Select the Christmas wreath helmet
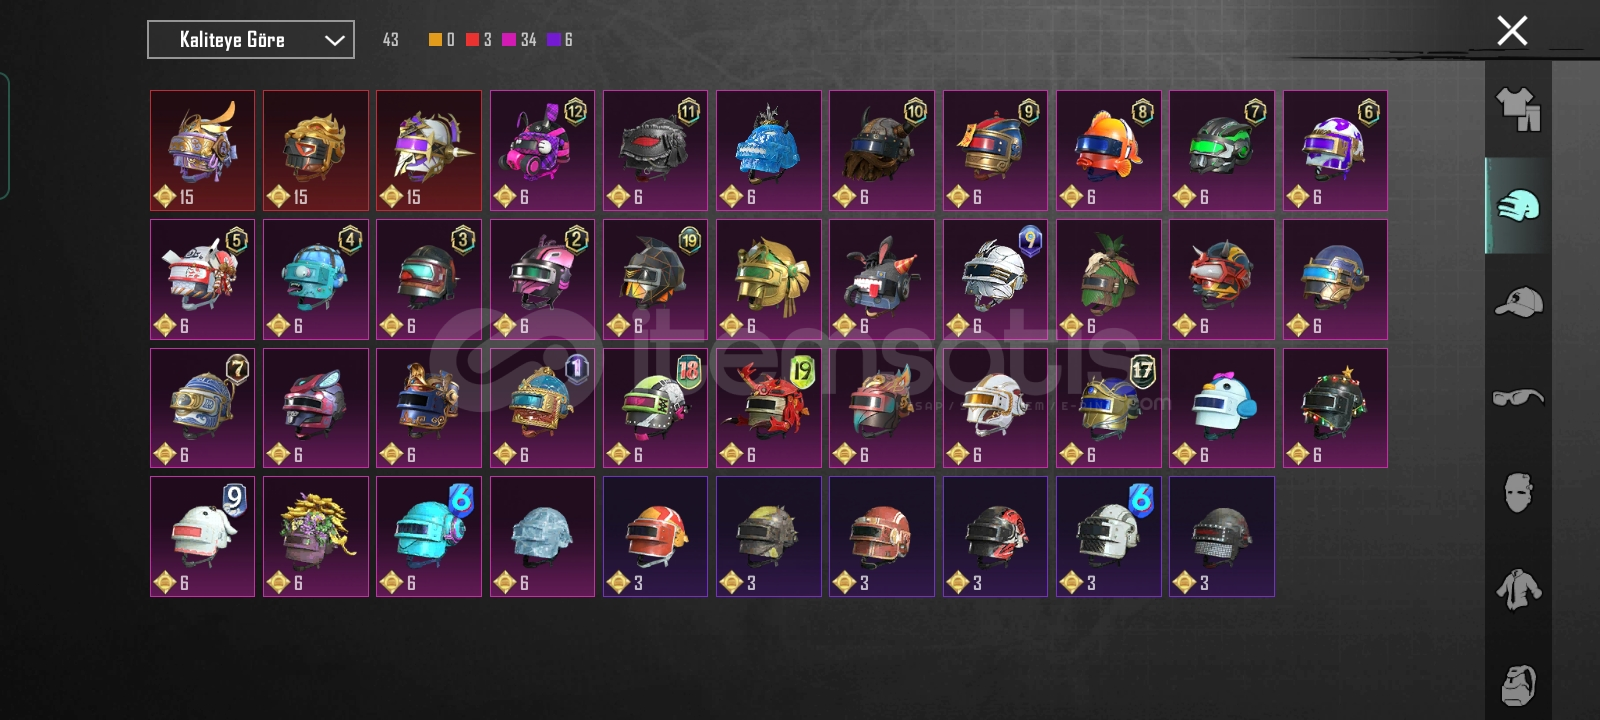This screenshot has height=720, width=1600. pos(1335,408)
